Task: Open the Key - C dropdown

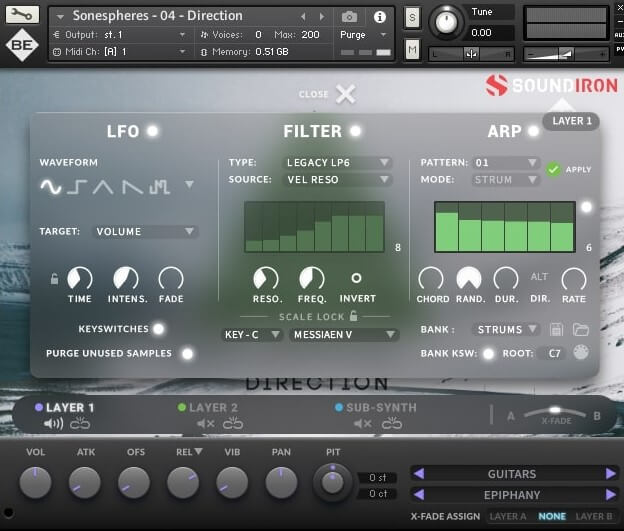Action: click(x=252, y=335)
